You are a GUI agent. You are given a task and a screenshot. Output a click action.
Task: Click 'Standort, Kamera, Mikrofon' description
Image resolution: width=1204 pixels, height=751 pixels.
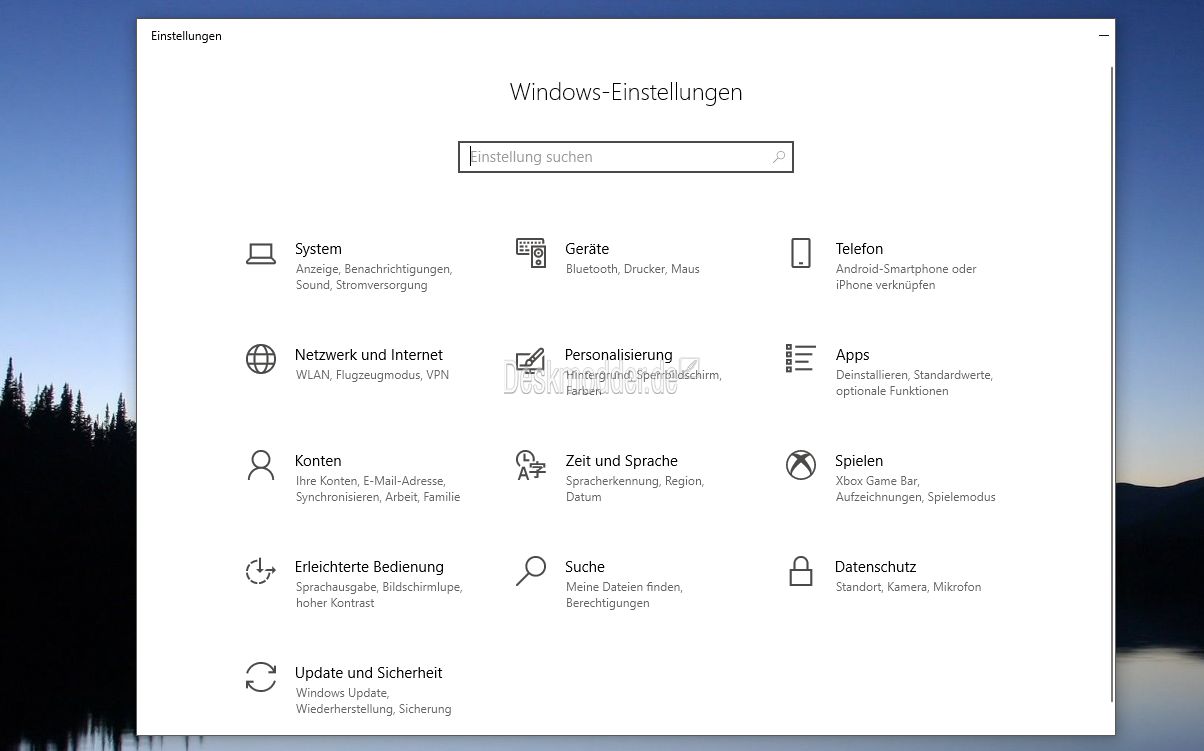tap(908, 587)
